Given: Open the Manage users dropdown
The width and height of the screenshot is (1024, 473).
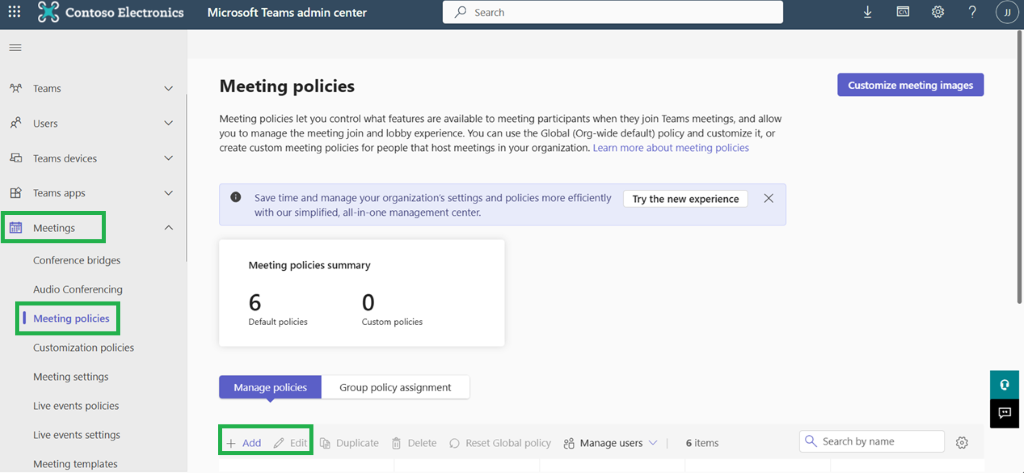Looking at the screenshot, I should click(610, 442).
